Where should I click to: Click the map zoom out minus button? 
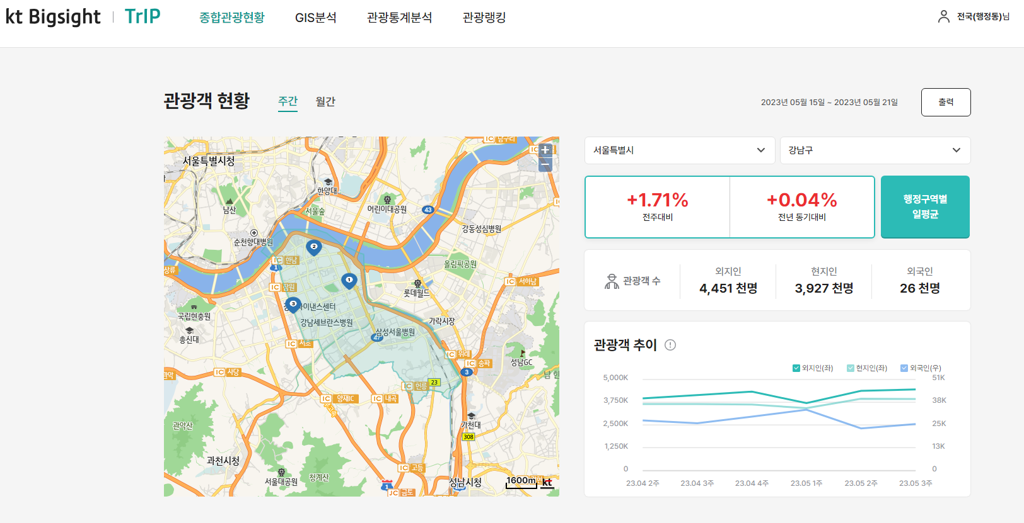(x=545, y=165)
